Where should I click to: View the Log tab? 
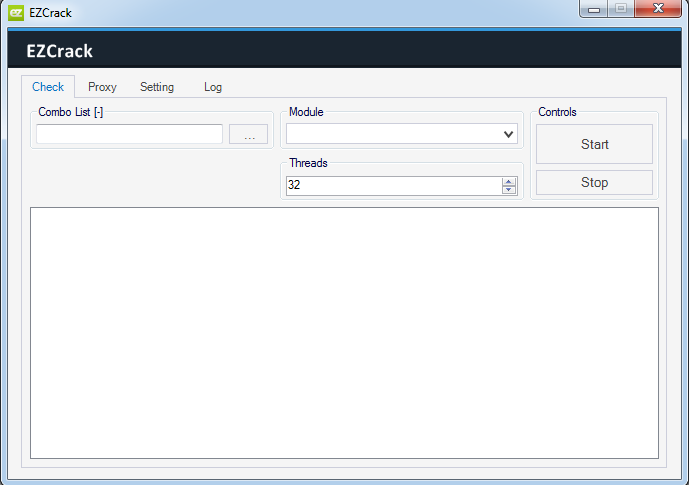click(x=213, y=87)
